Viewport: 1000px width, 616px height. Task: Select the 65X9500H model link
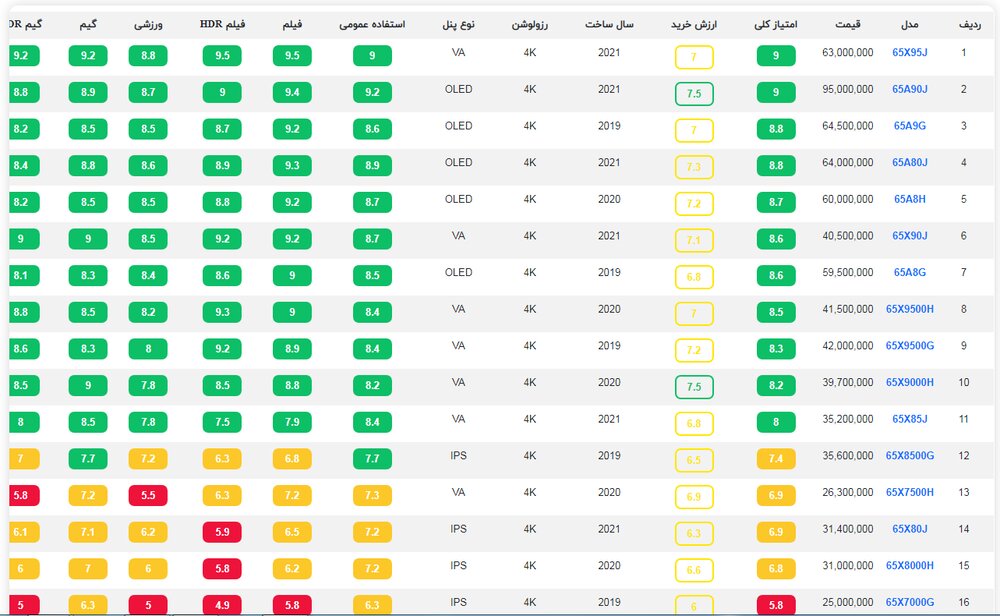click(909, 309)
